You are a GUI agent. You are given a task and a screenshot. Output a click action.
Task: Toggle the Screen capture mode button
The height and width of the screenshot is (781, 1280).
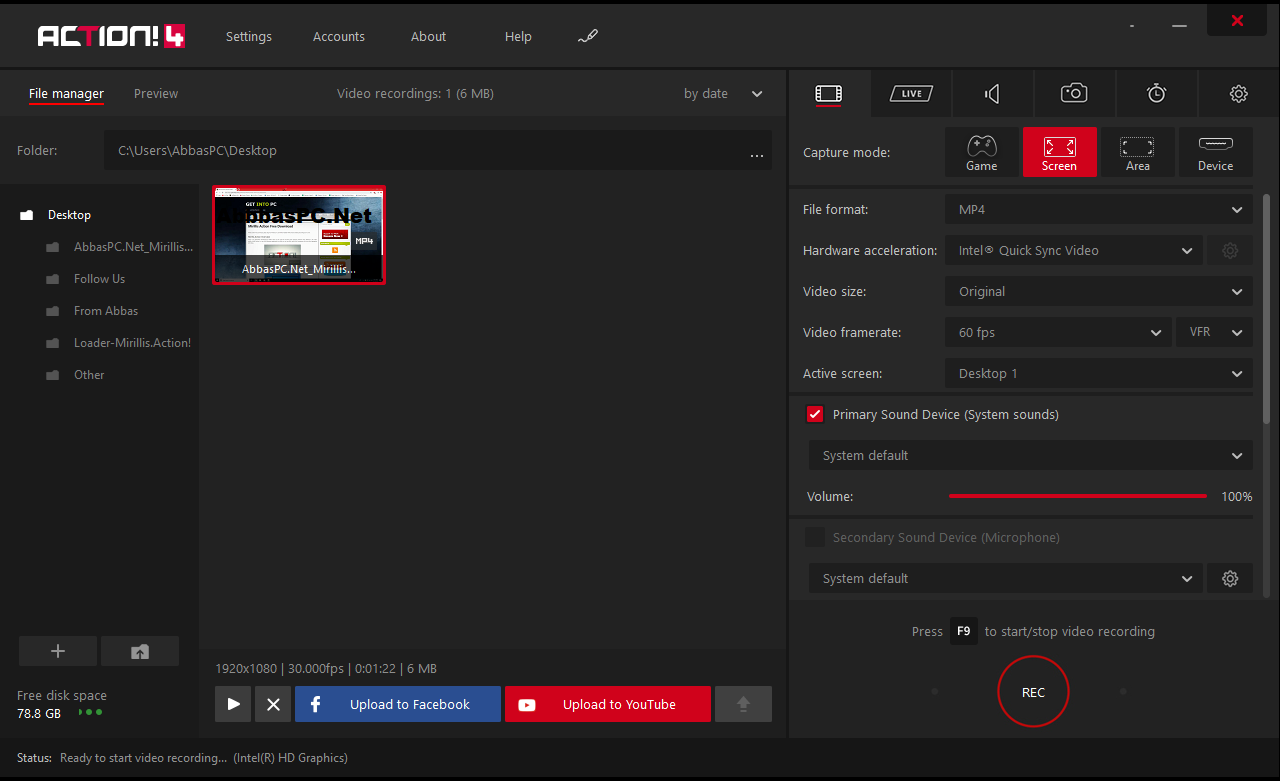pos(1060,152)
